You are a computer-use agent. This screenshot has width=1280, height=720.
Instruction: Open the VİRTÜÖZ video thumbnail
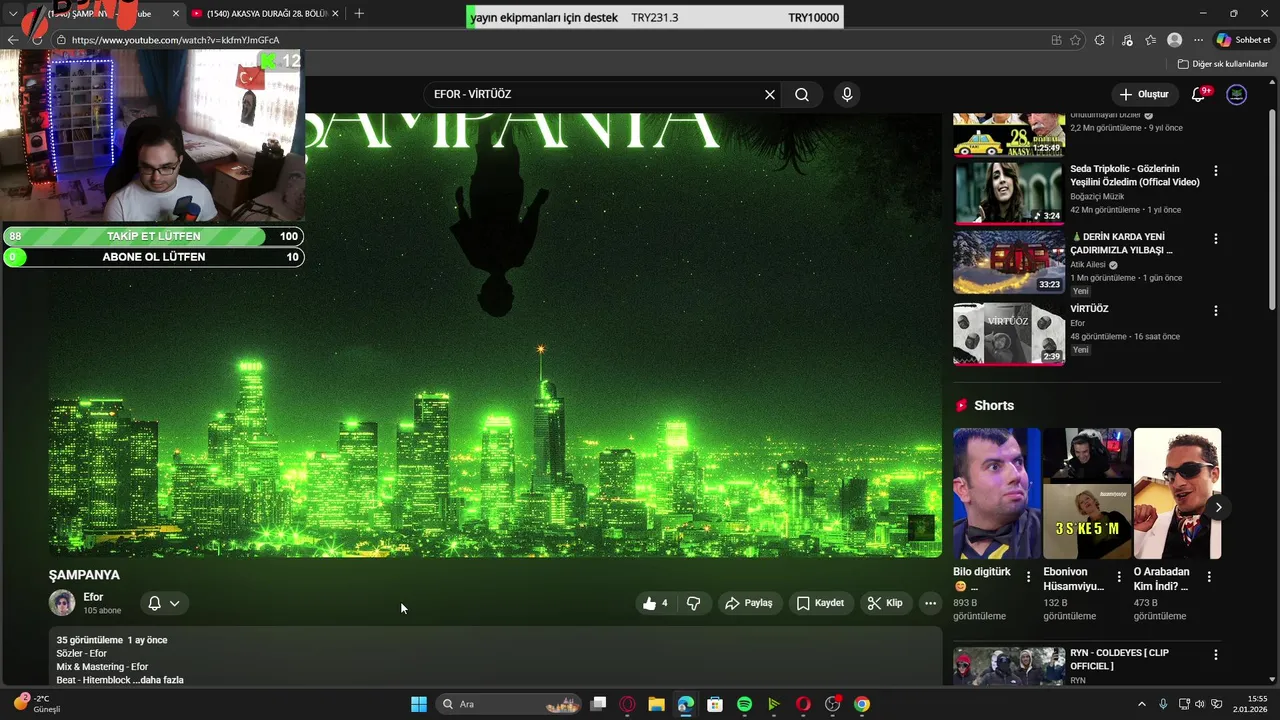(1008, 334)
